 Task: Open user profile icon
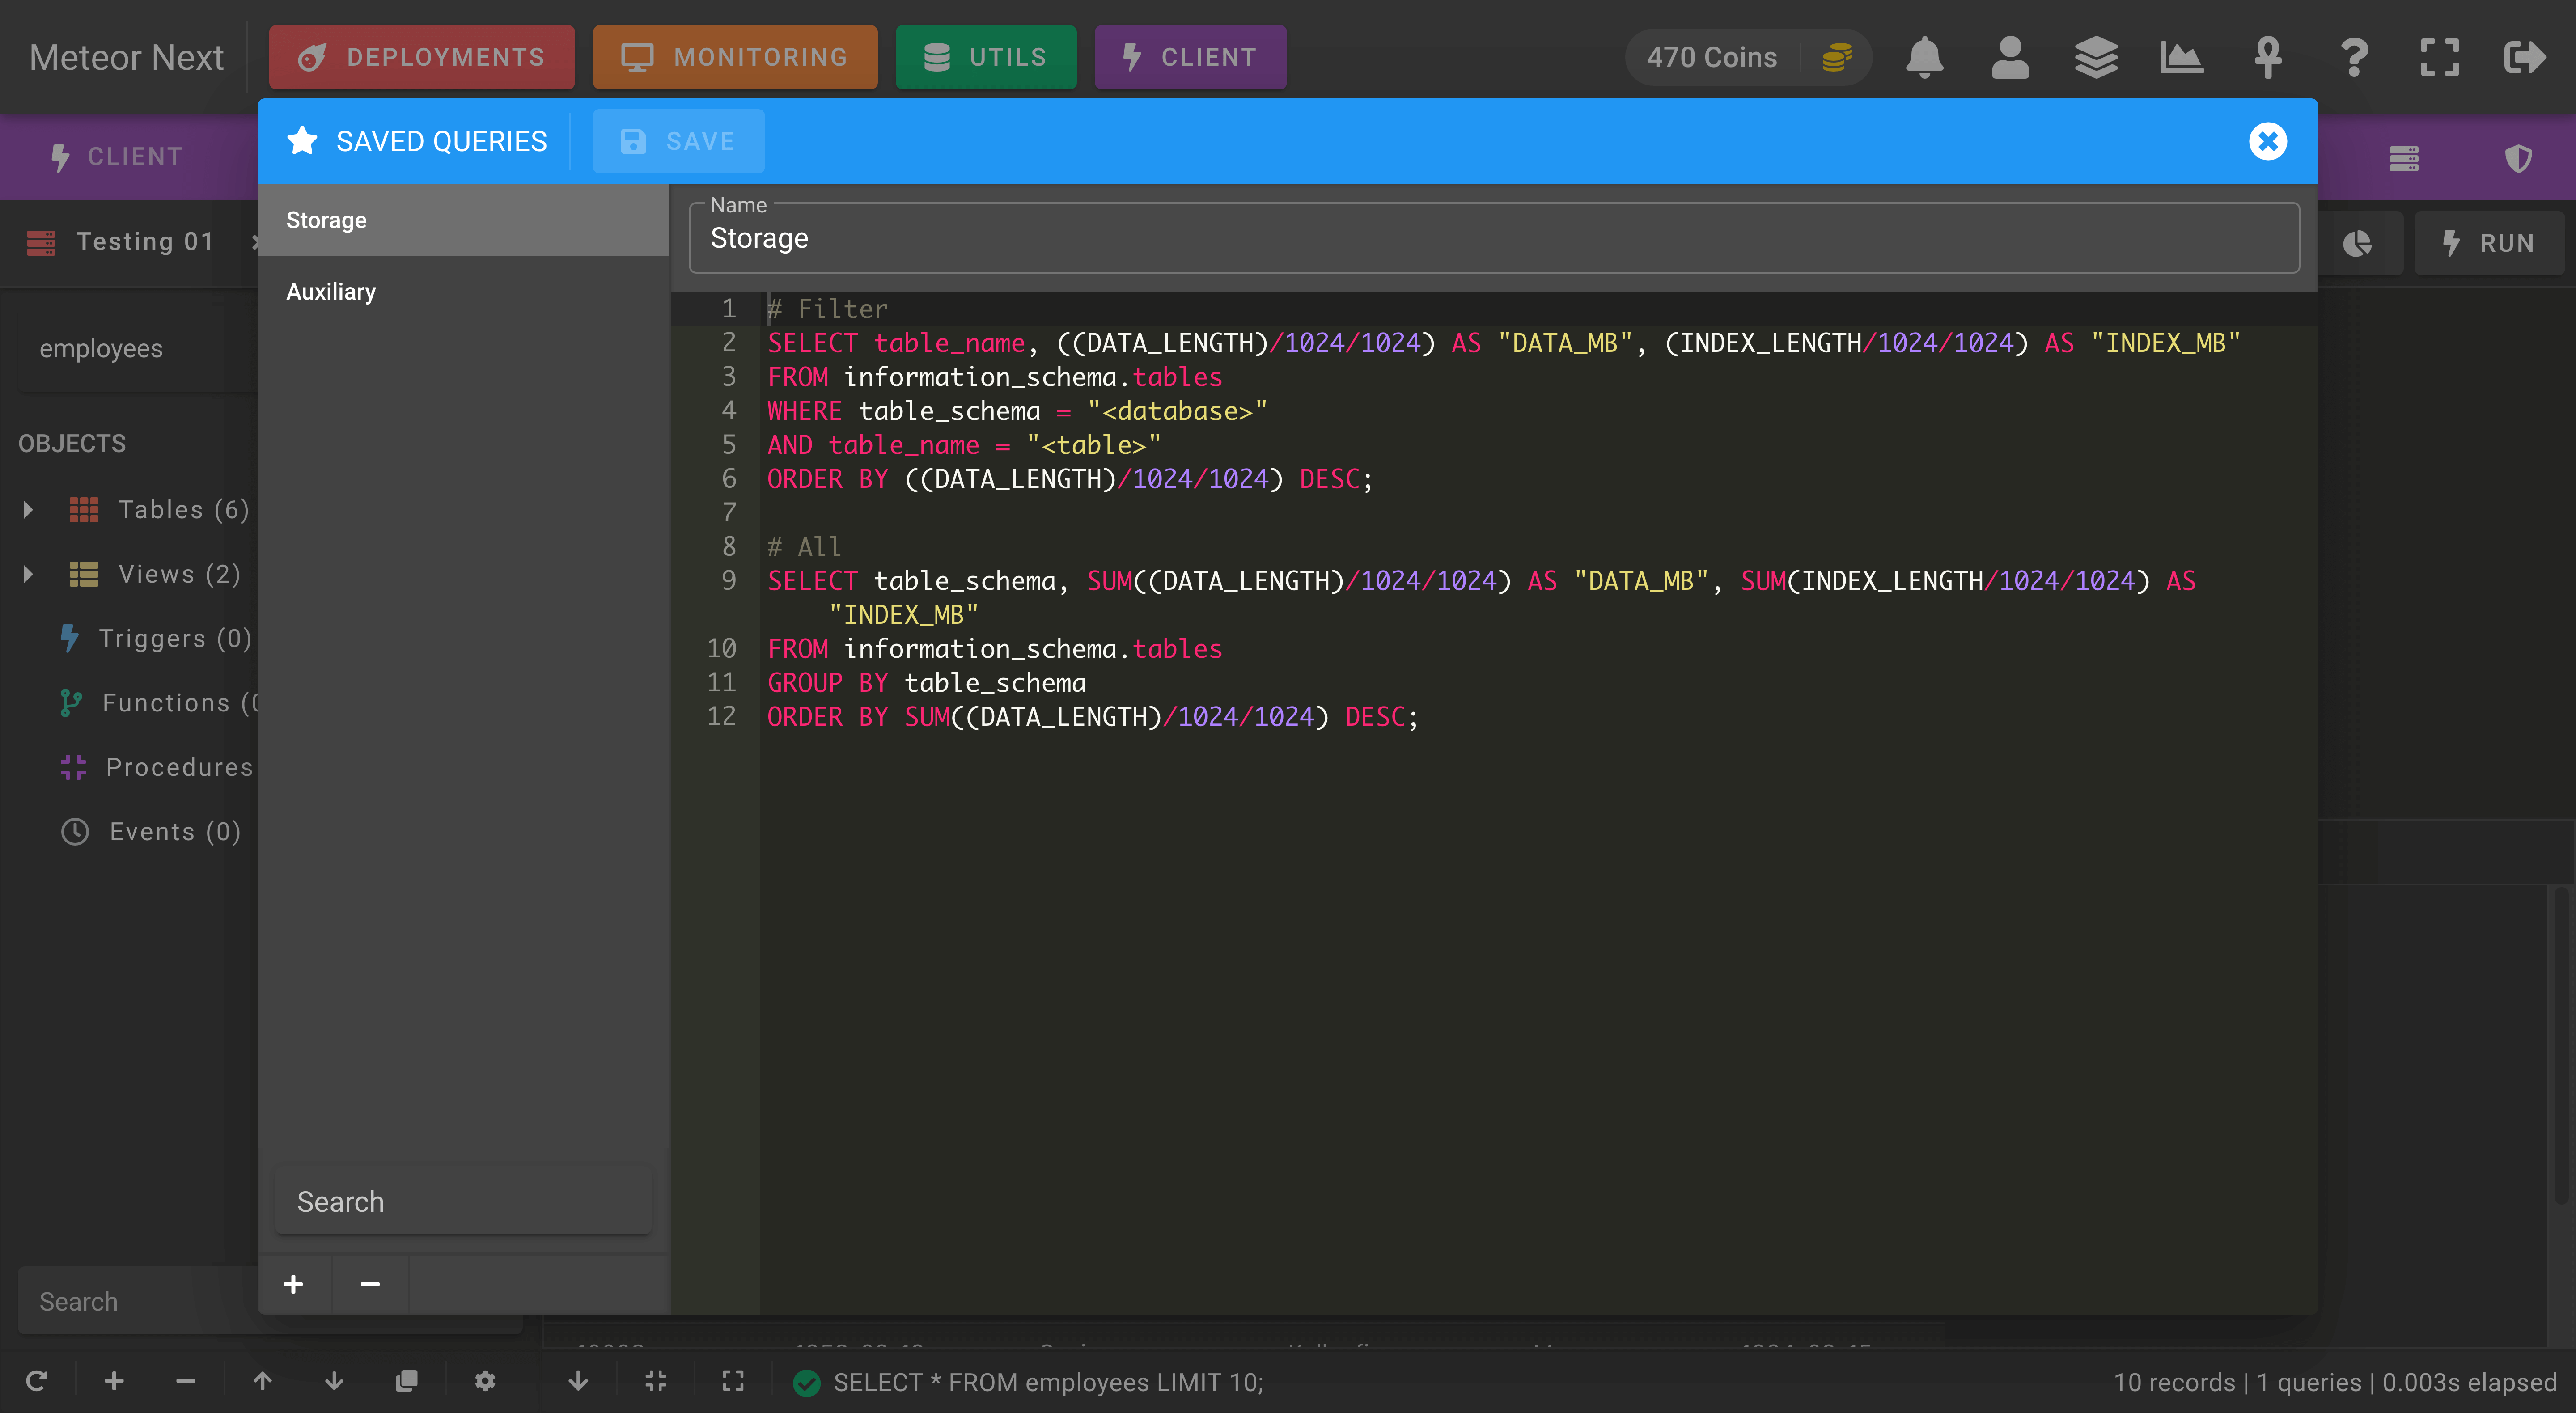pyautogui.click(x=2010, y=57)
